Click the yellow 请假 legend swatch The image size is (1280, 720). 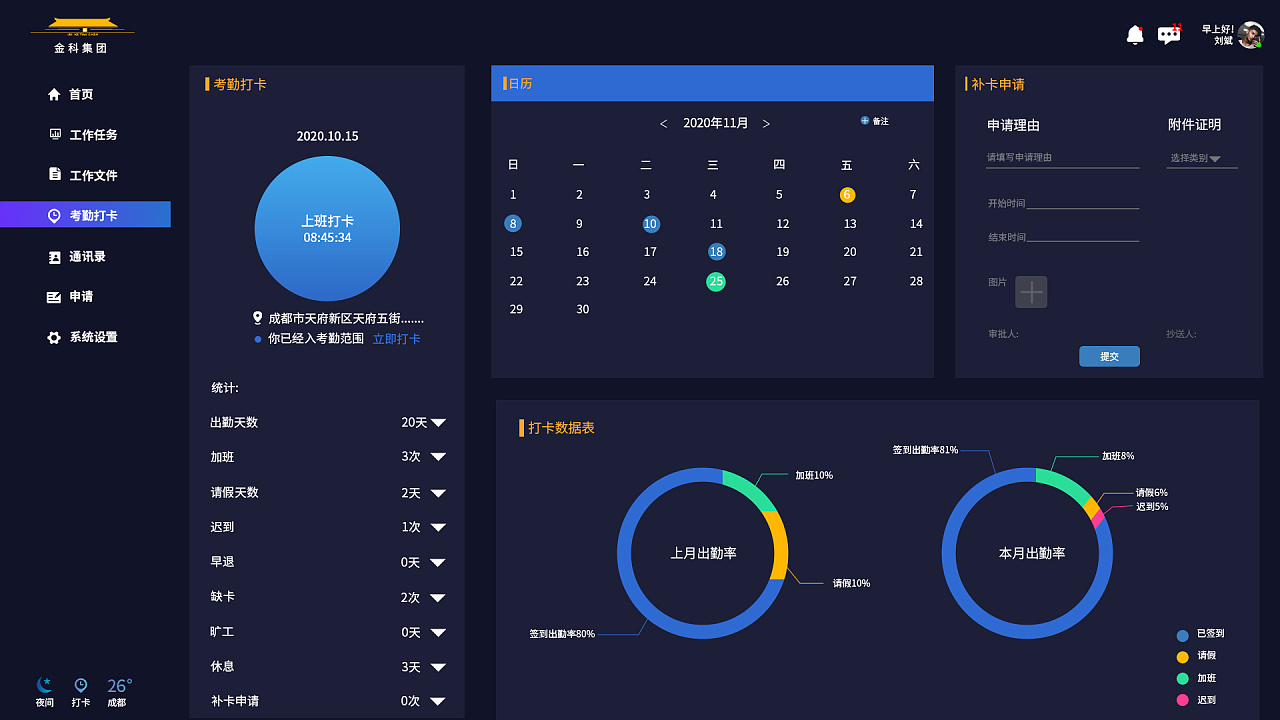[x=1181, y=656]
